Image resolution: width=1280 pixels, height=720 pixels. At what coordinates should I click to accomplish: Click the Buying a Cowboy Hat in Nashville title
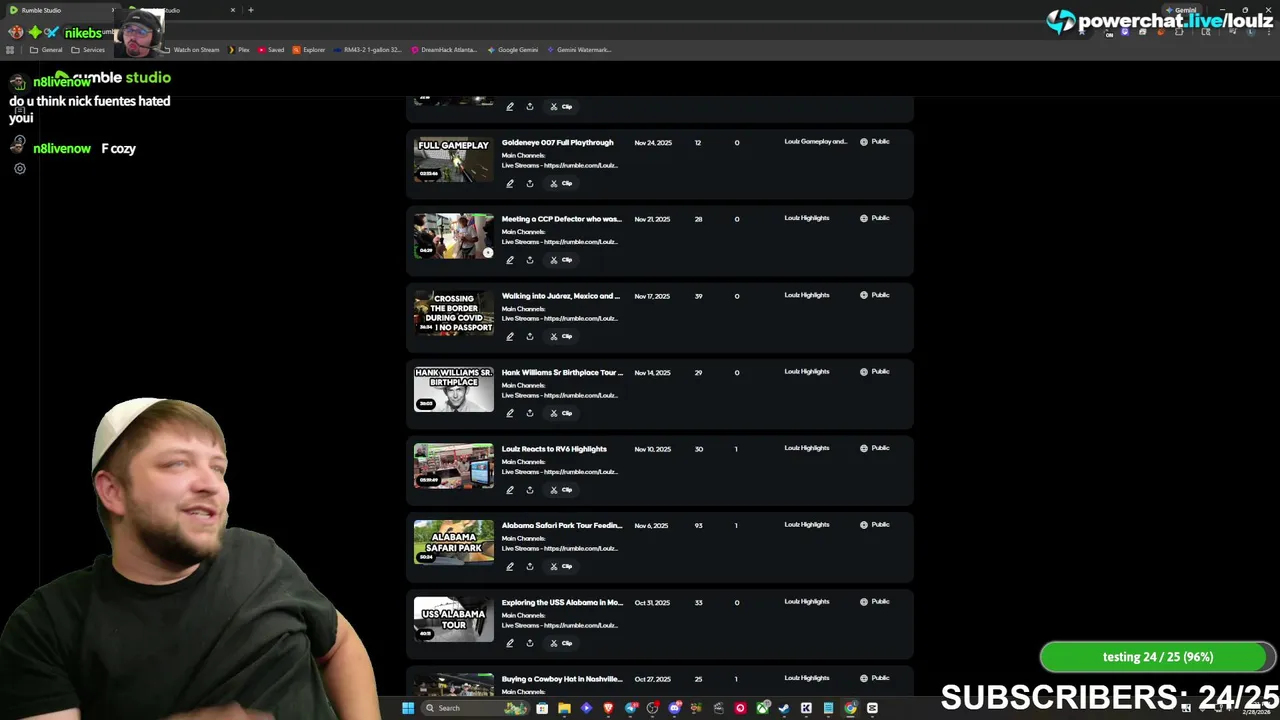coord(562,679)
